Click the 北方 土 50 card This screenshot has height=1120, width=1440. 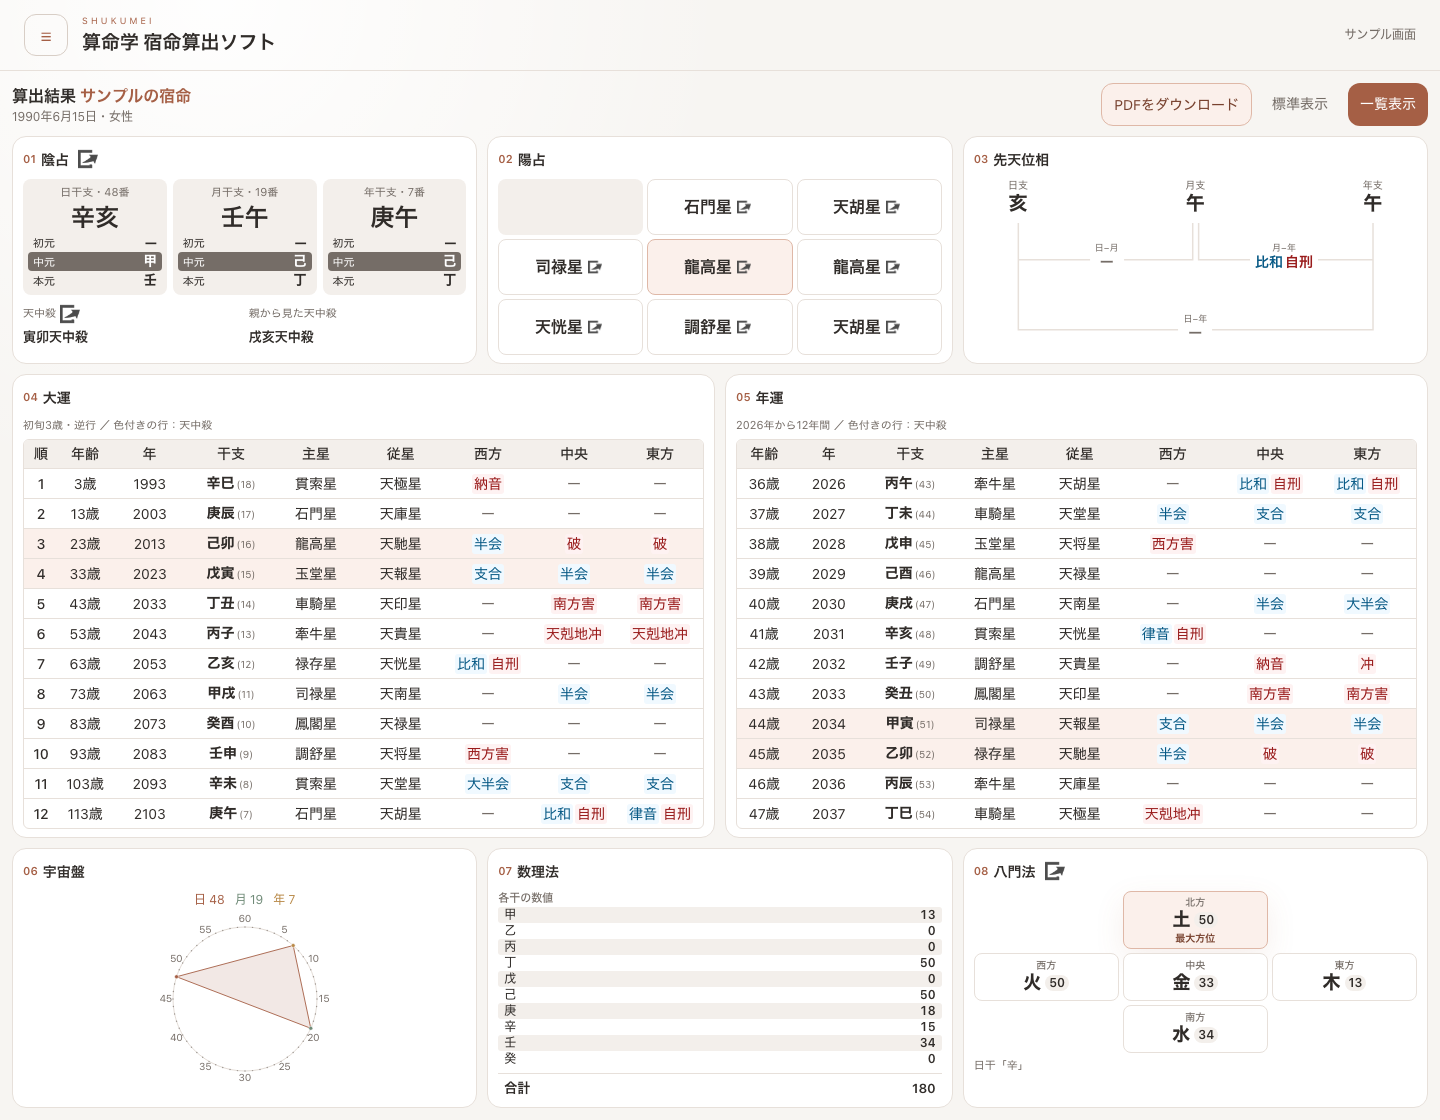(x=1195, y=920)
